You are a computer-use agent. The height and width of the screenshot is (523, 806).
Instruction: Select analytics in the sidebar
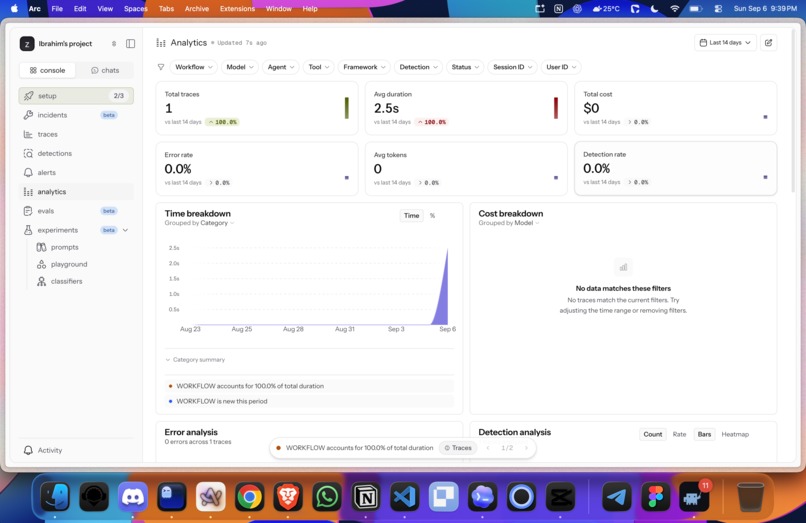[76, 192]
